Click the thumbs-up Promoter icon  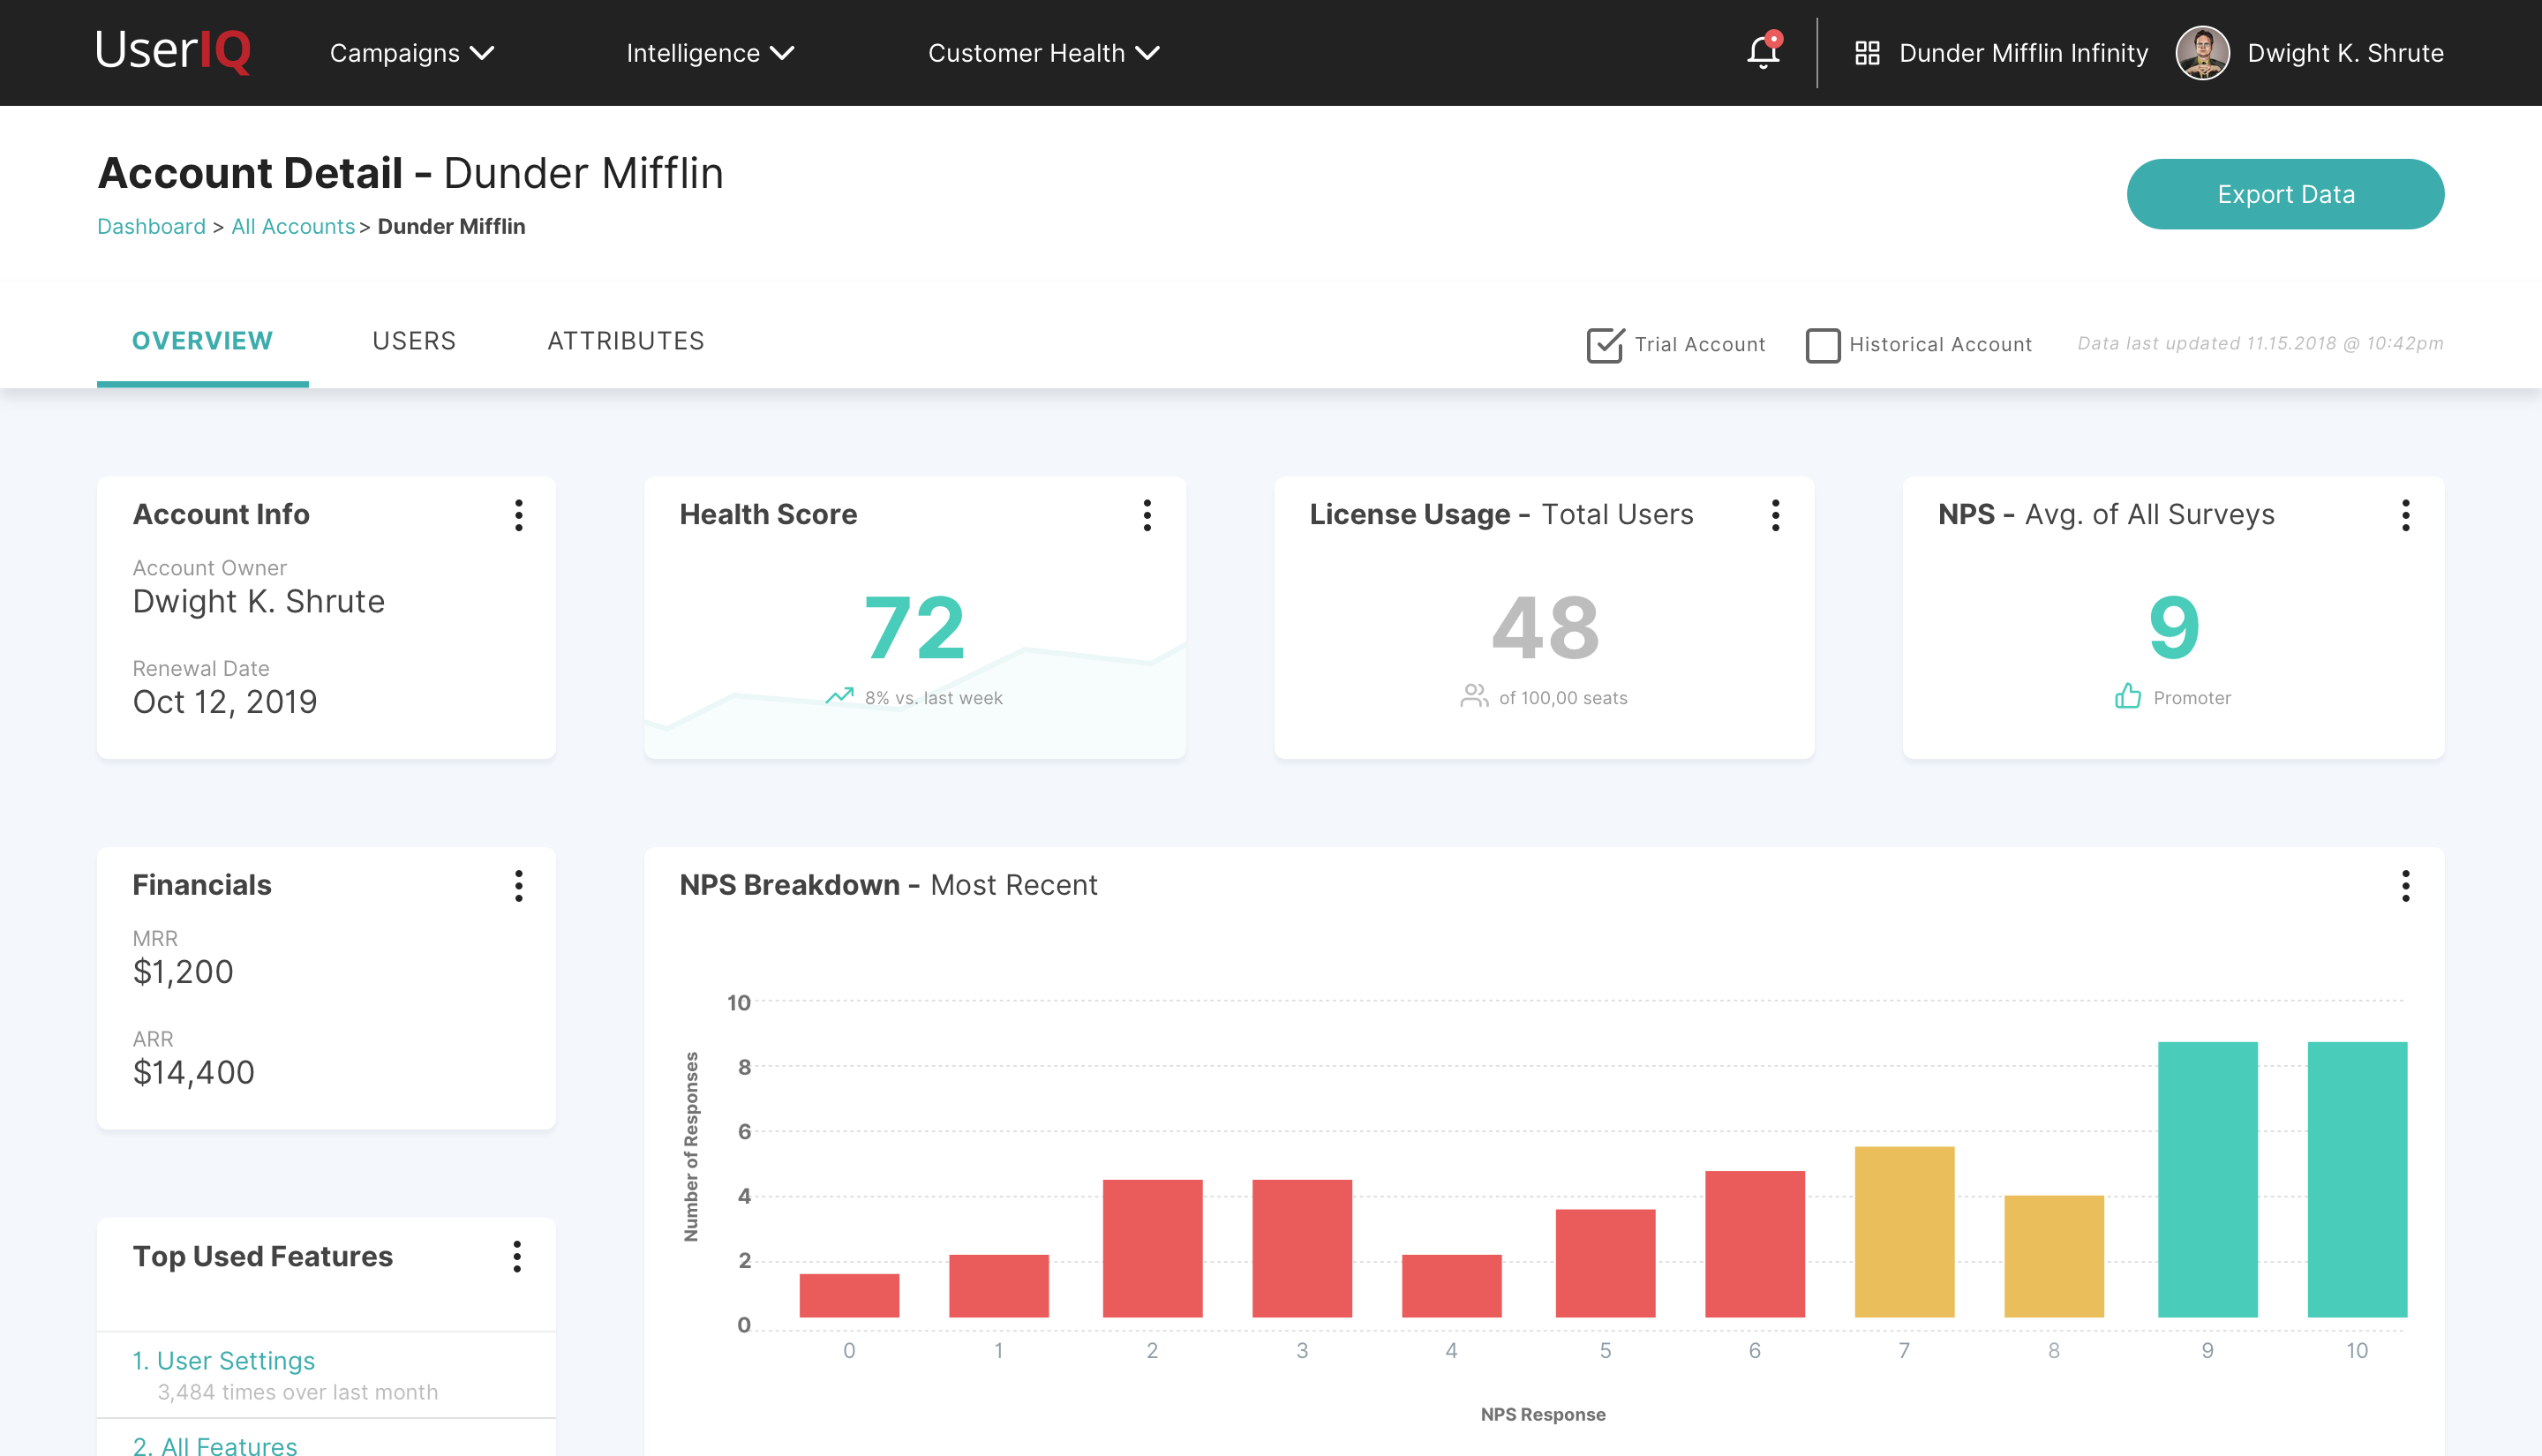[x=2128, y=696]
